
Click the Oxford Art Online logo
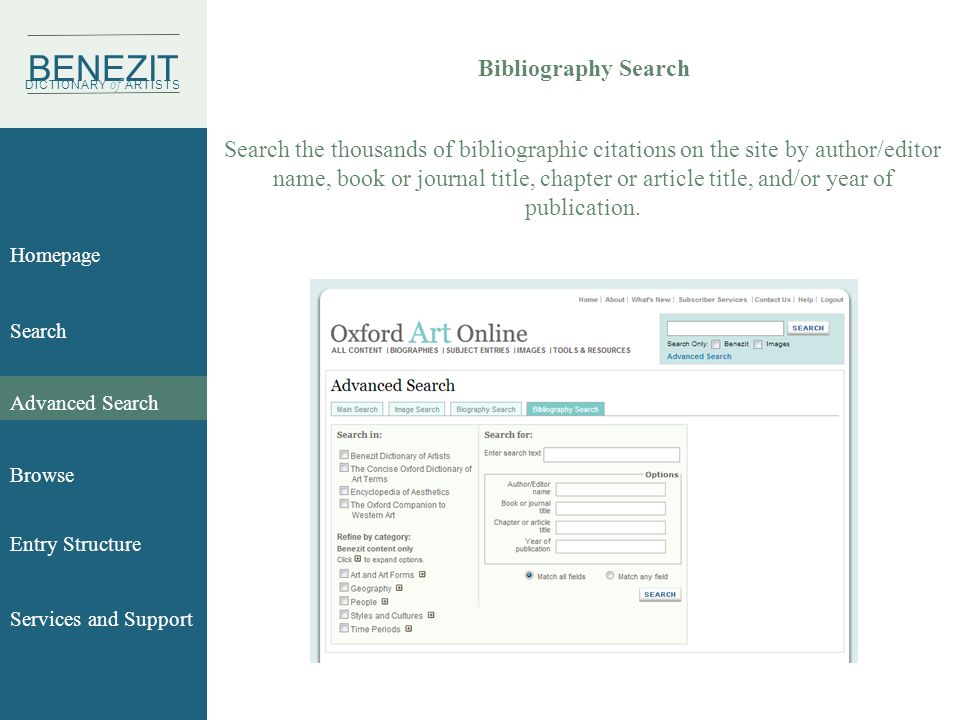coord(429,333)
